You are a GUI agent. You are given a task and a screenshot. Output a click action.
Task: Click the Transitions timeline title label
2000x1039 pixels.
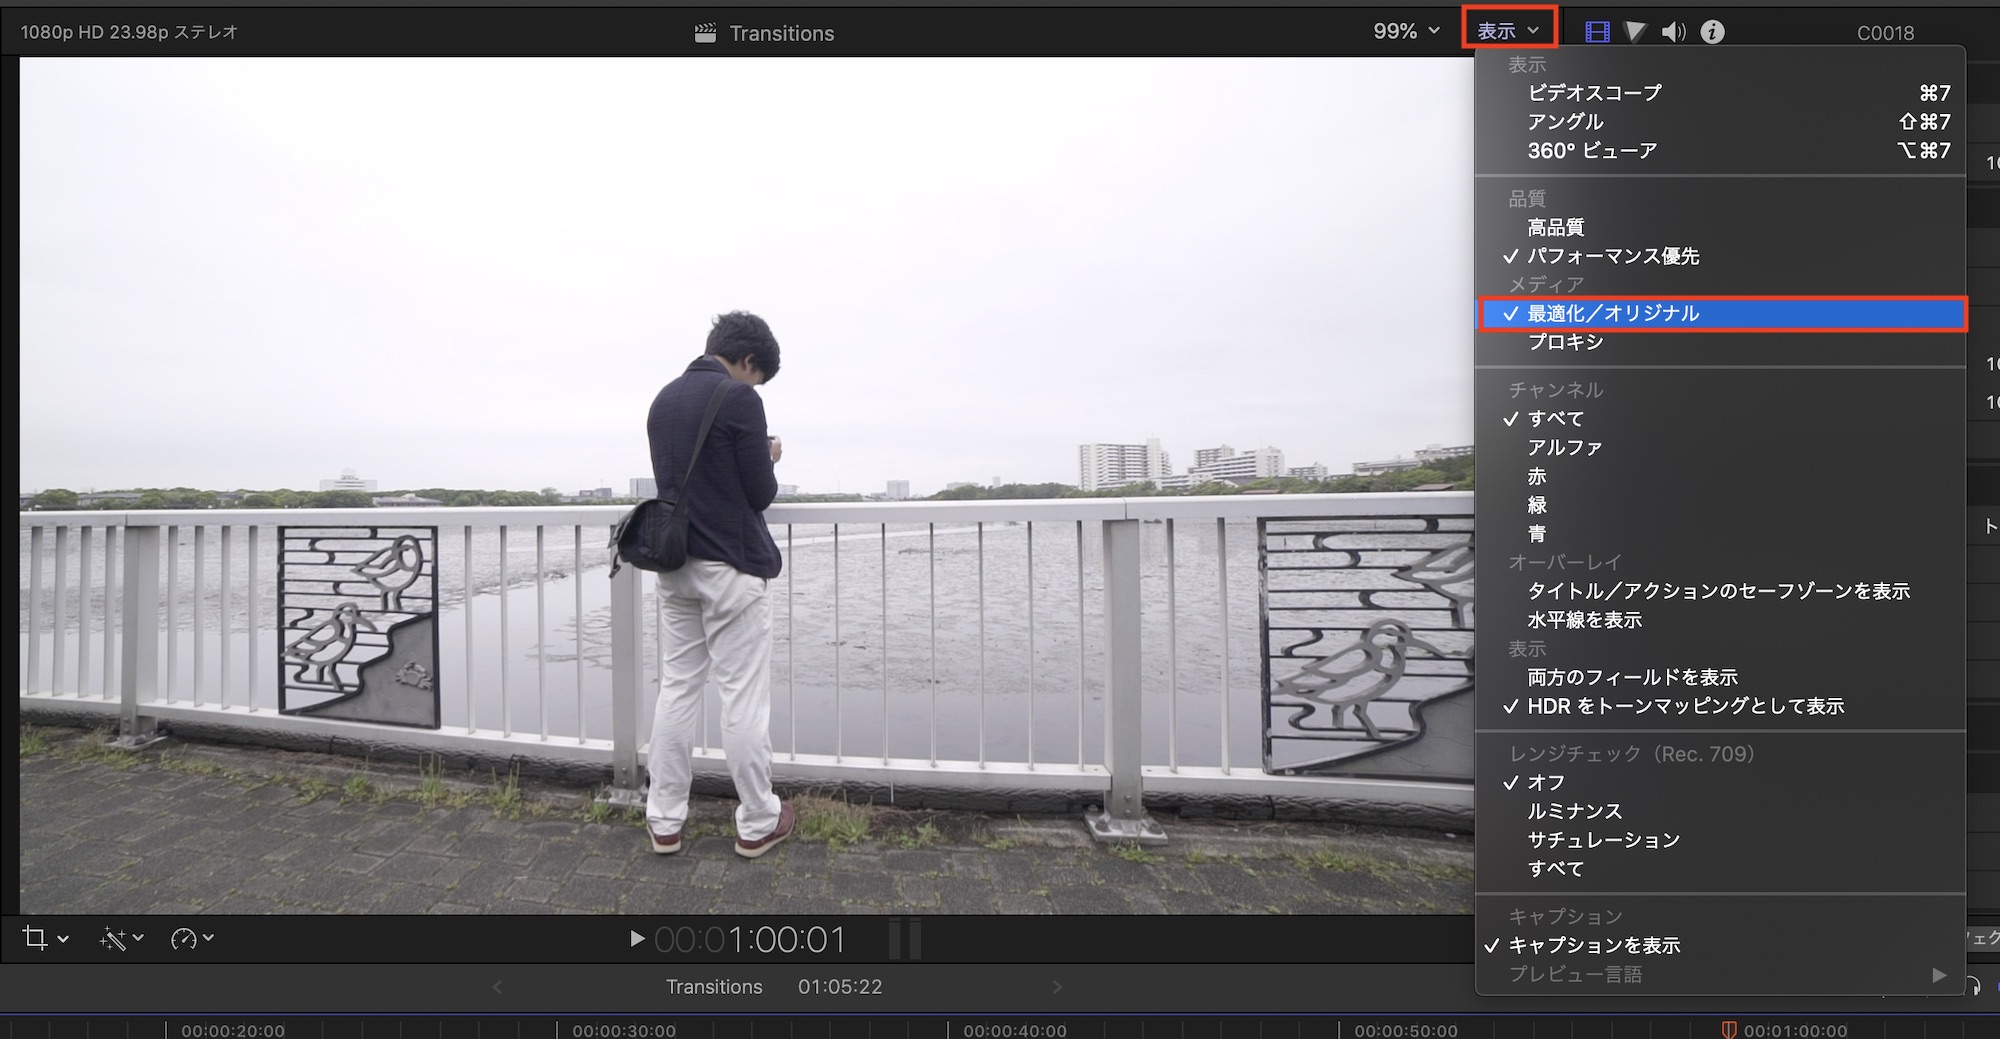point(714,987)
